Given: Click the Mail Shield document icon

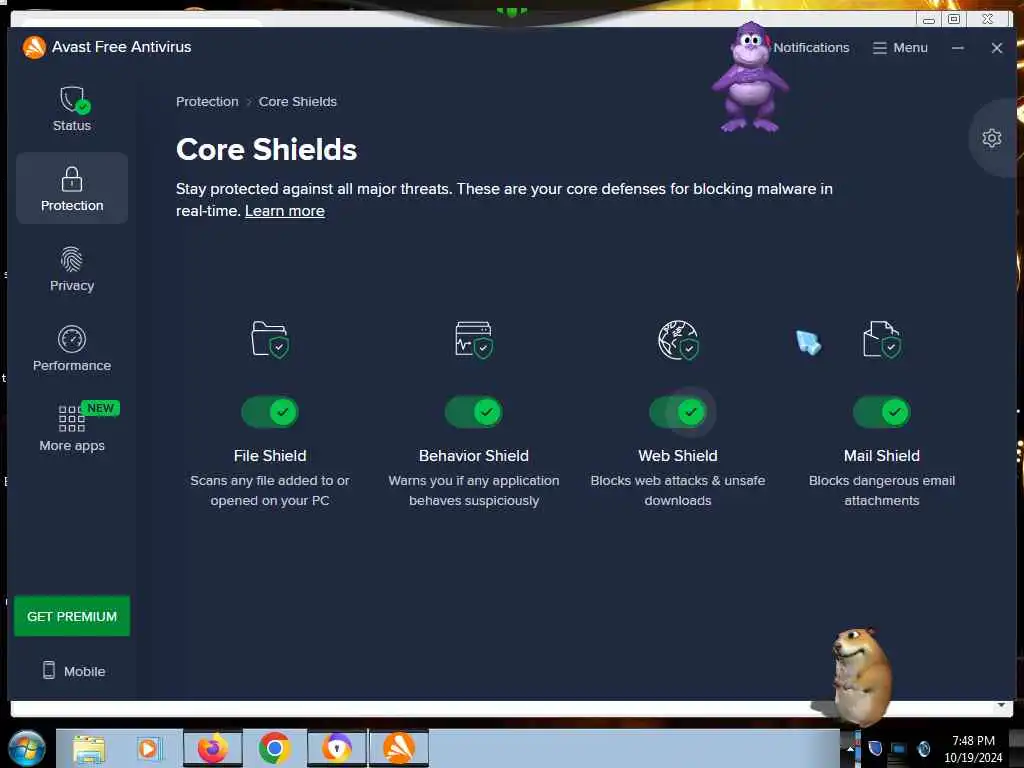Looking at the screenshot, I should [882, 339].
